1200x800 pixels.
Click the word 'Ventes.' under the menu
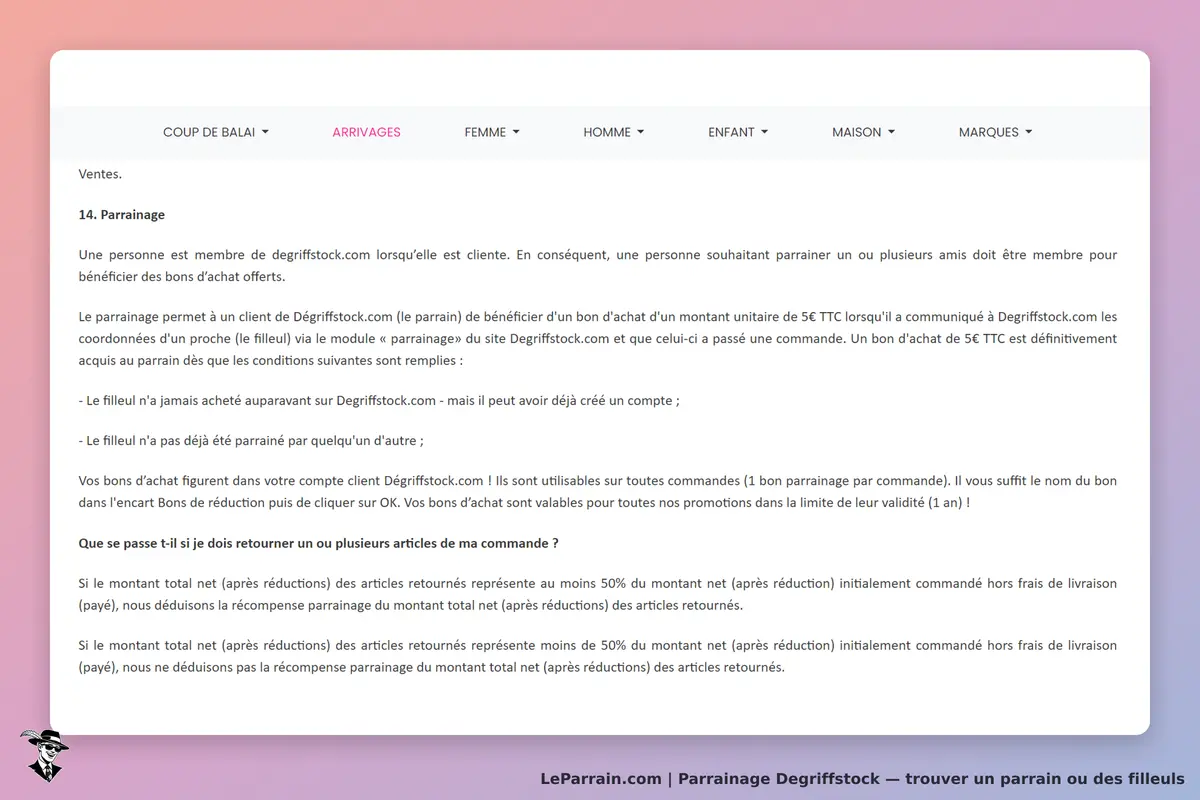[x=100, y=174]
